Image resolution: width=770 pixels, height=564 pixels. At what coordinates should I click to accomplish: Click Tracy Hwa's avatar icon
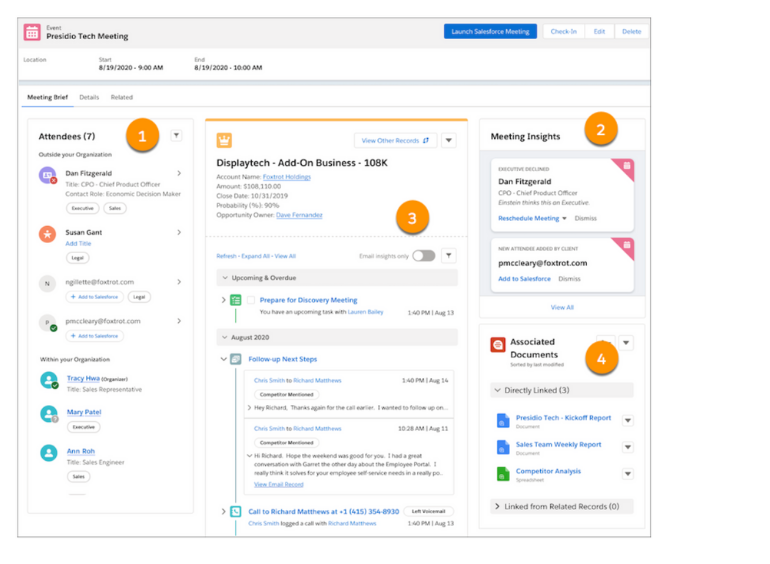(49, 380)
